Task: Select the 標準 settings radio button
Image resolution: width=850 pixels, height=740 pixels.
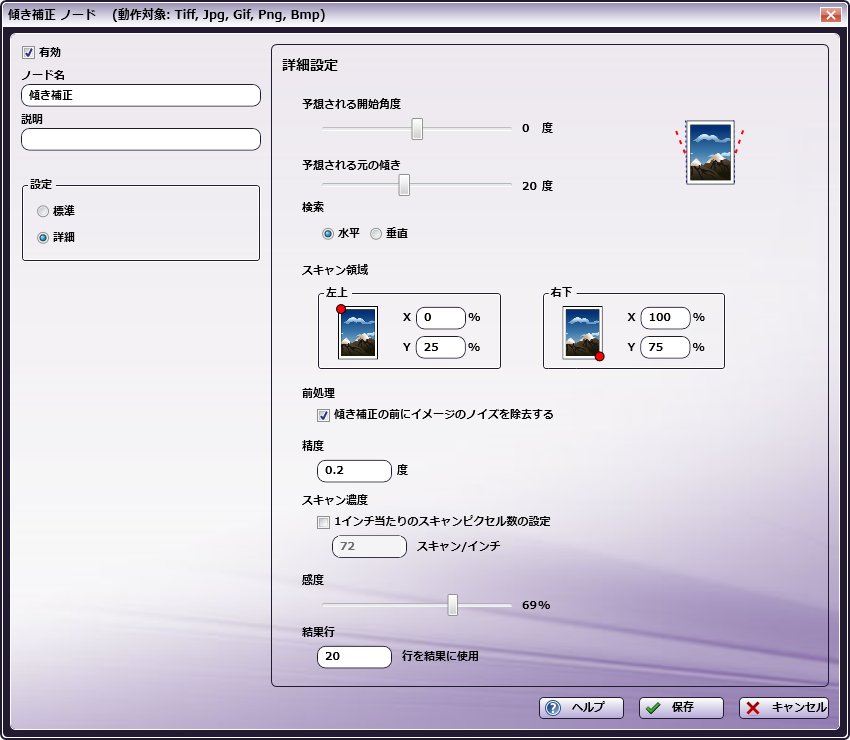Action: pyautogui.click(x=43, y=211)
